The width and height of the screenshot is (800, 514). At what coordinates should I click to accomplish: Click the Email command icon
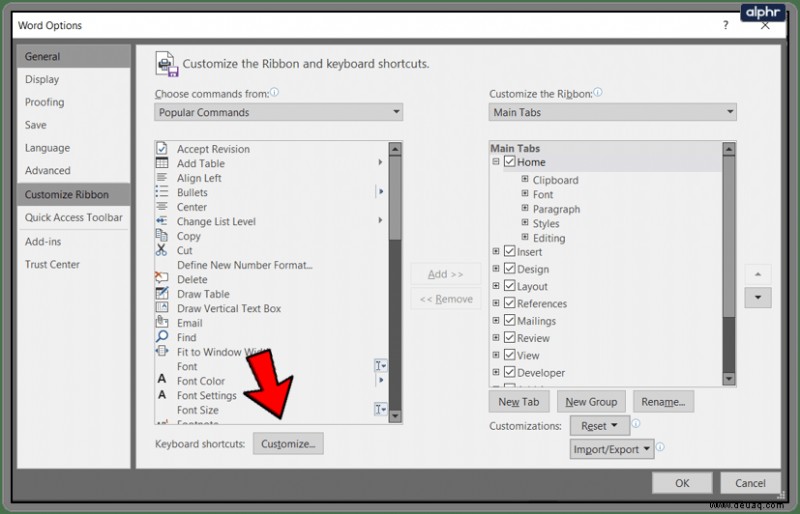(162, 322)
